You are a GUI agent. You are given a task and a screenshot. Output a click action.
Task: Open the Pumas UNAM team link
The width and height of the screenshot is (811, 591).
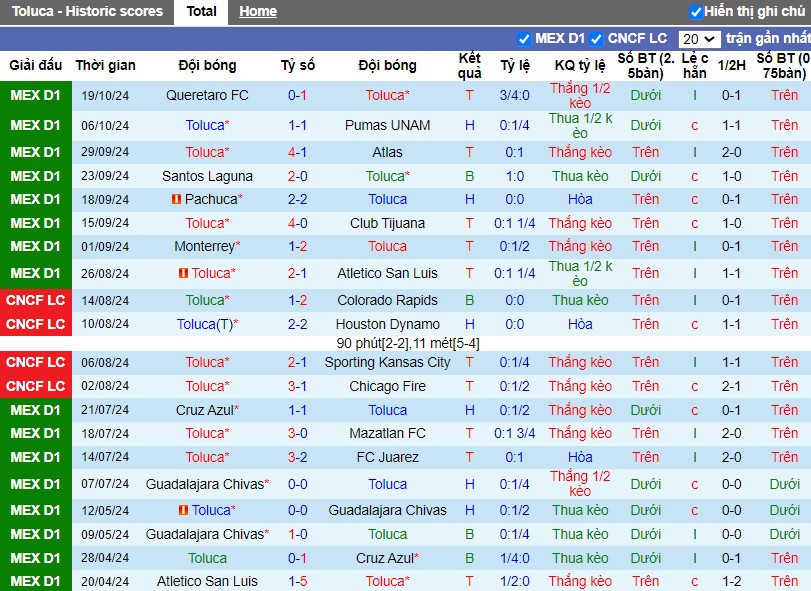(x=387, y=125)
